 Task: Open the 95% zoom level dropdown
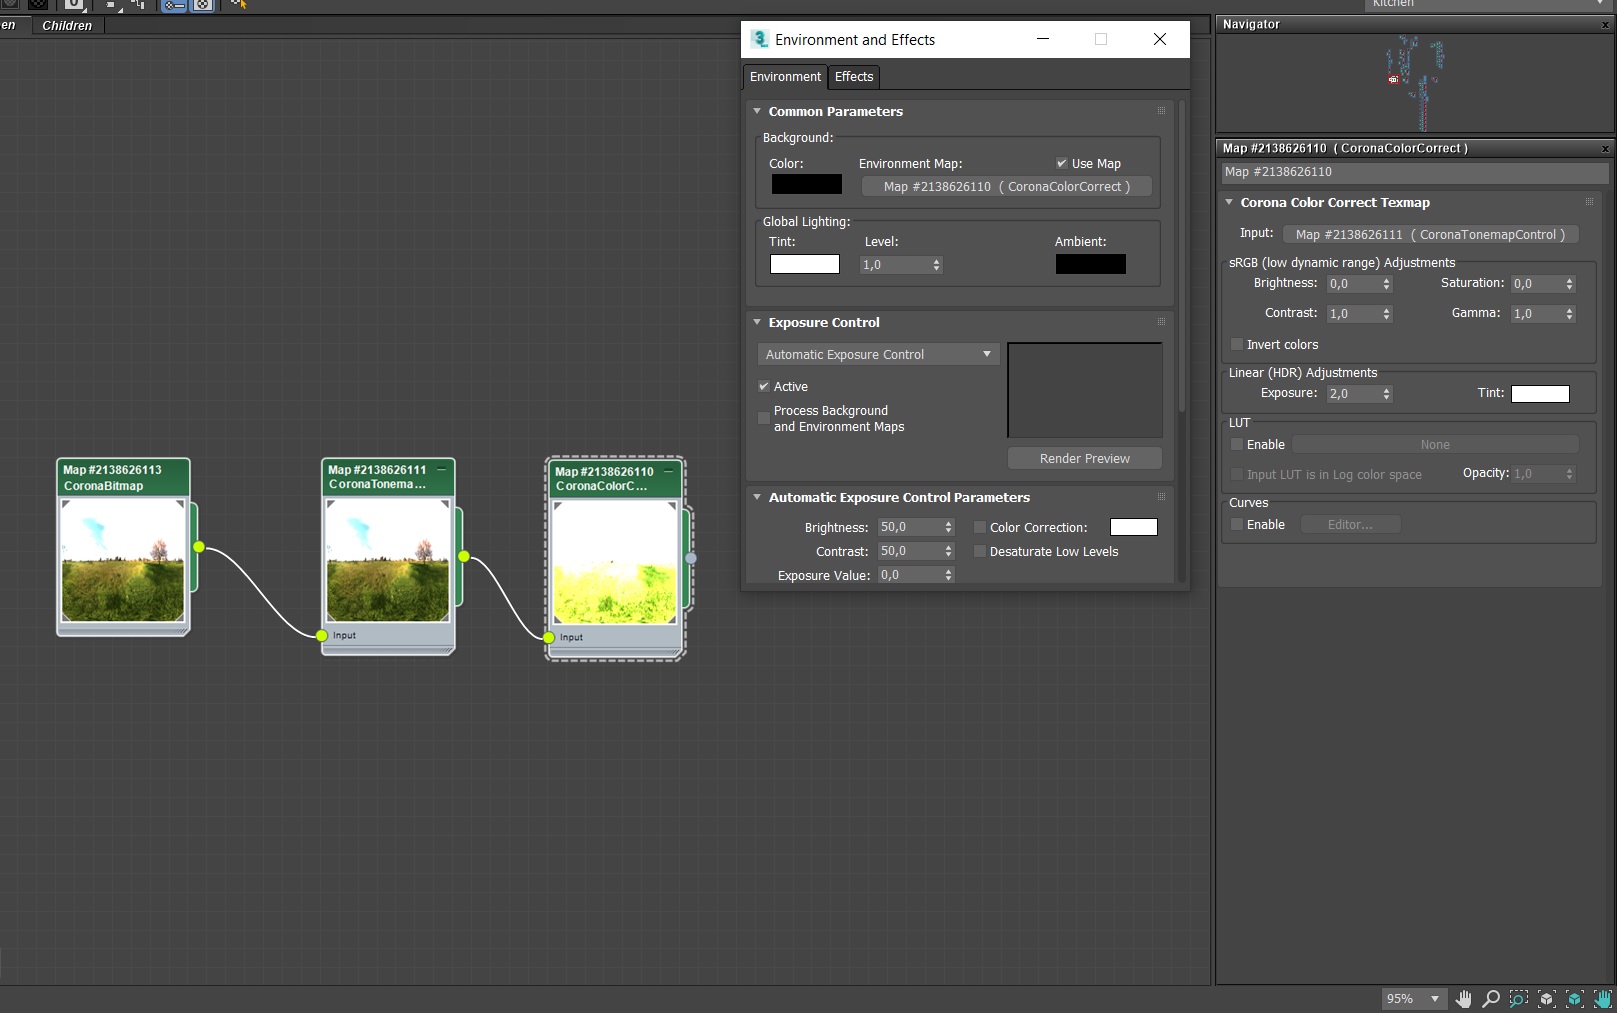1414,998
